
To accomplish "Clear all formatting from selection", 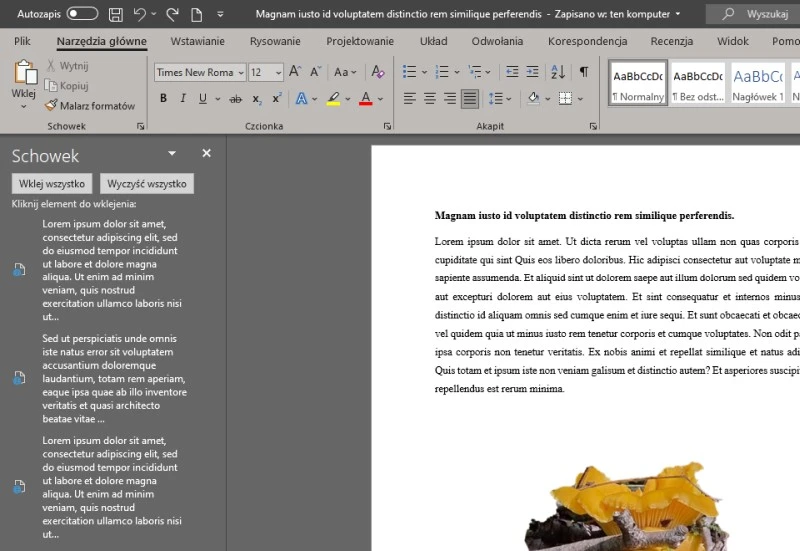I will point(377,72).
